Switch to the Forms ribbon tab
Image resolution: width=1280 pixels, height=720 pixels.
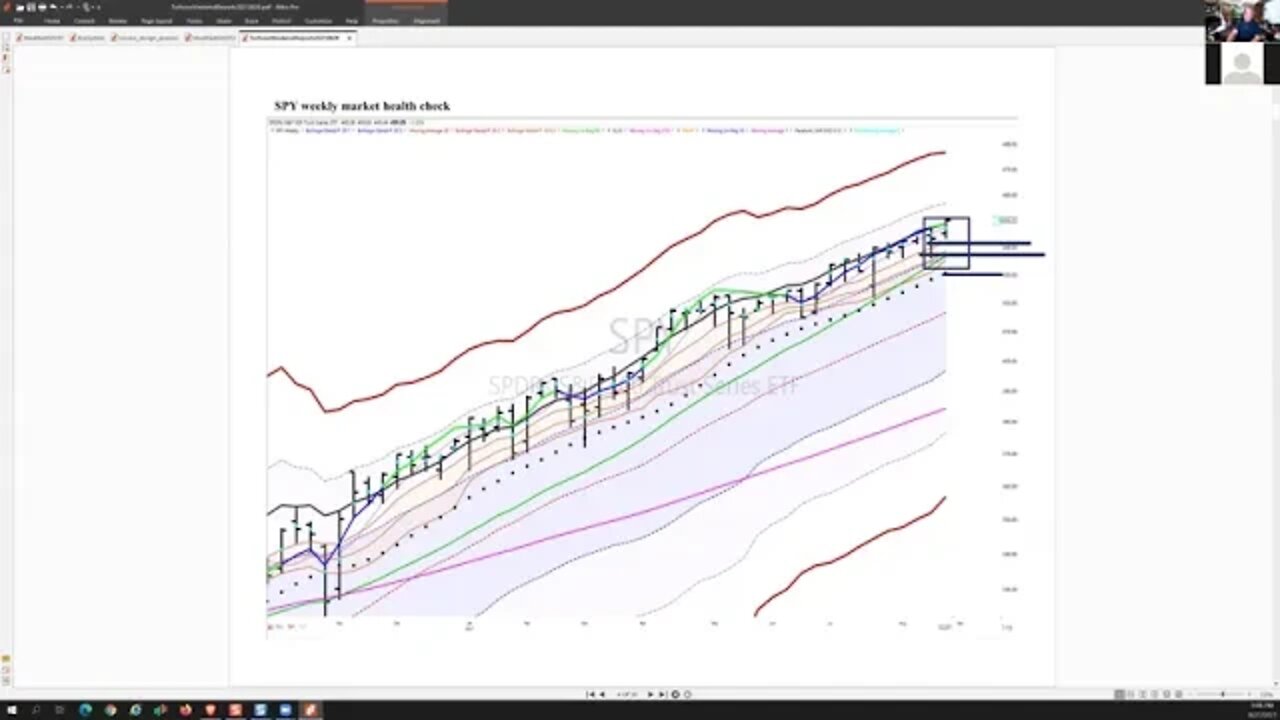[196, 20]
